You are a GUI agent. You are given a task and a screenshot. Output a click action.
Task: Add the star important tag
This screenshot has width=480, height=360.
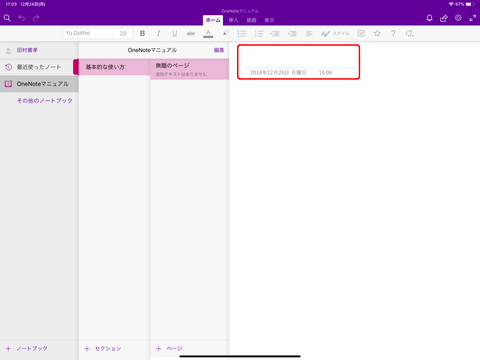pyautogui.click(x=377, y=33)
